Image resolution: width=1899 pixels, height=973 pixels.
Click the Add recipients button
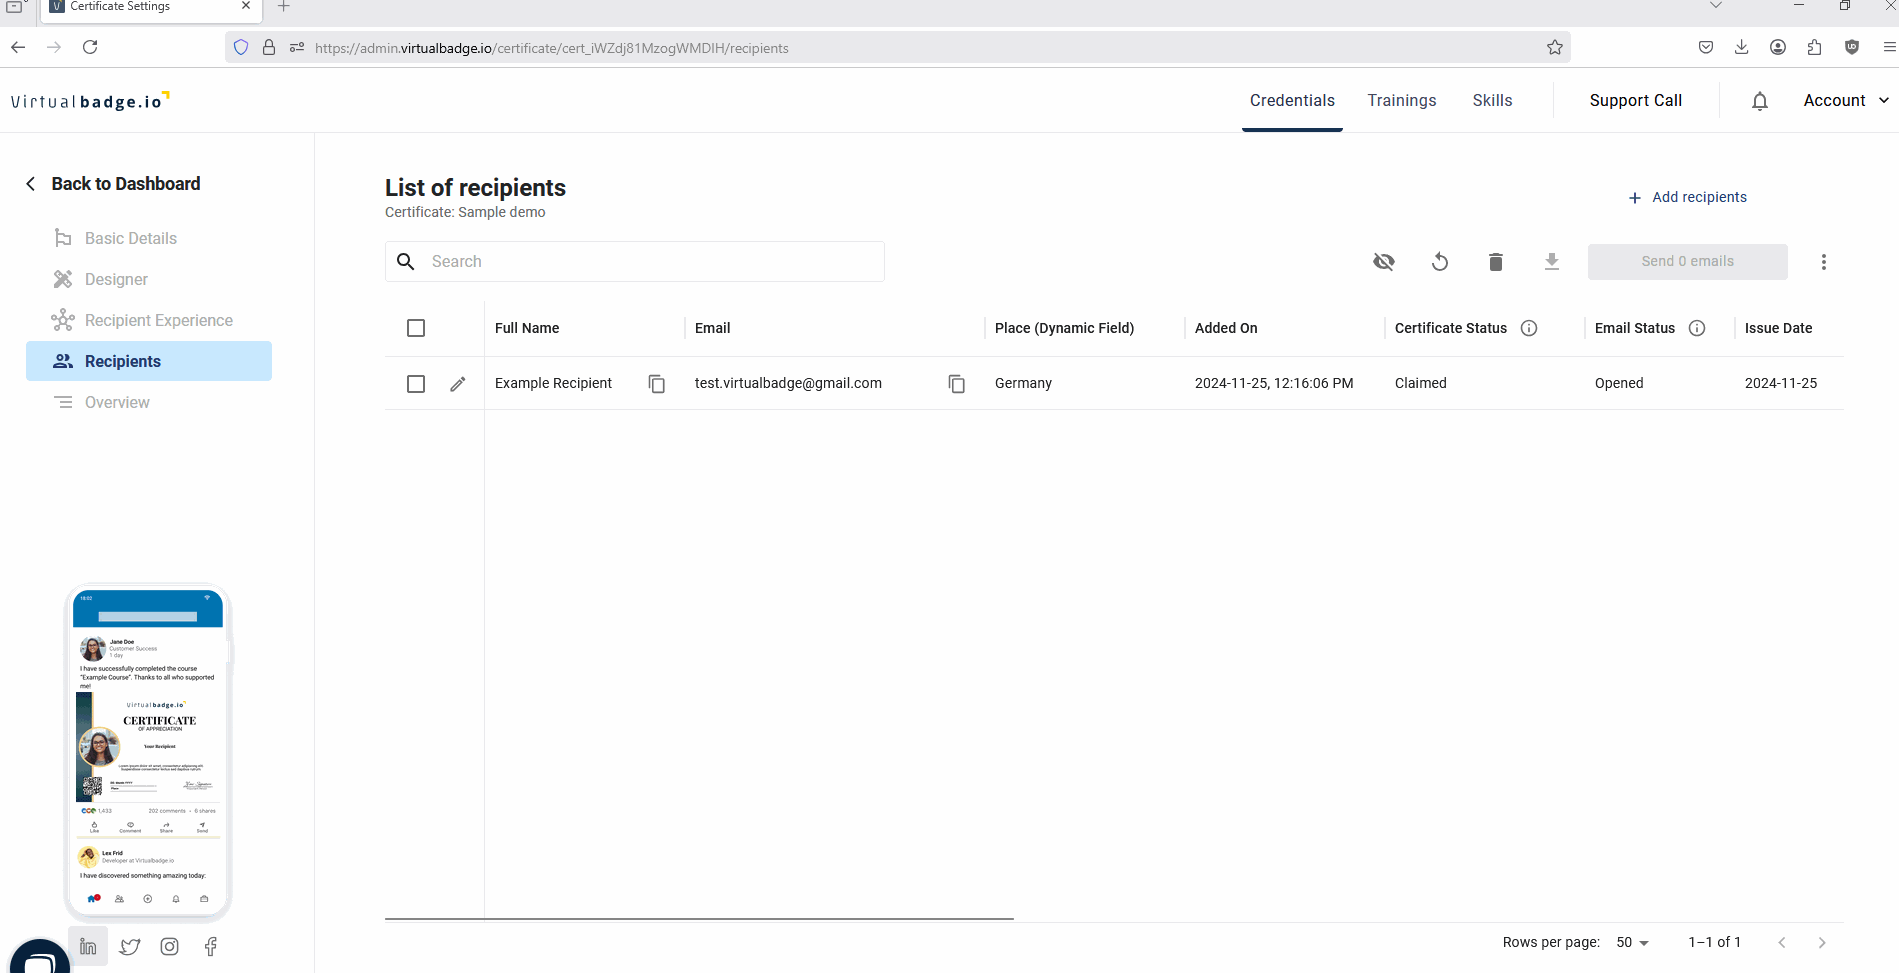click(1688, 197)
